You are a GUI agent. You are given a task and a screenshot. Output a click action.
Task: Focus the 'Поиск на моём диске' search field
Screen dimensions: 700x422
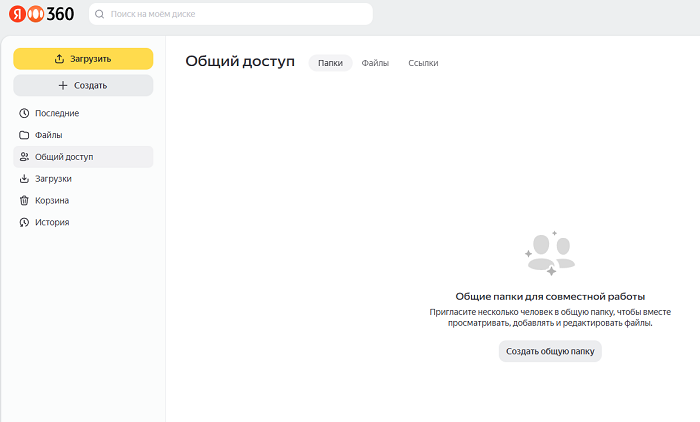point(235,14)
